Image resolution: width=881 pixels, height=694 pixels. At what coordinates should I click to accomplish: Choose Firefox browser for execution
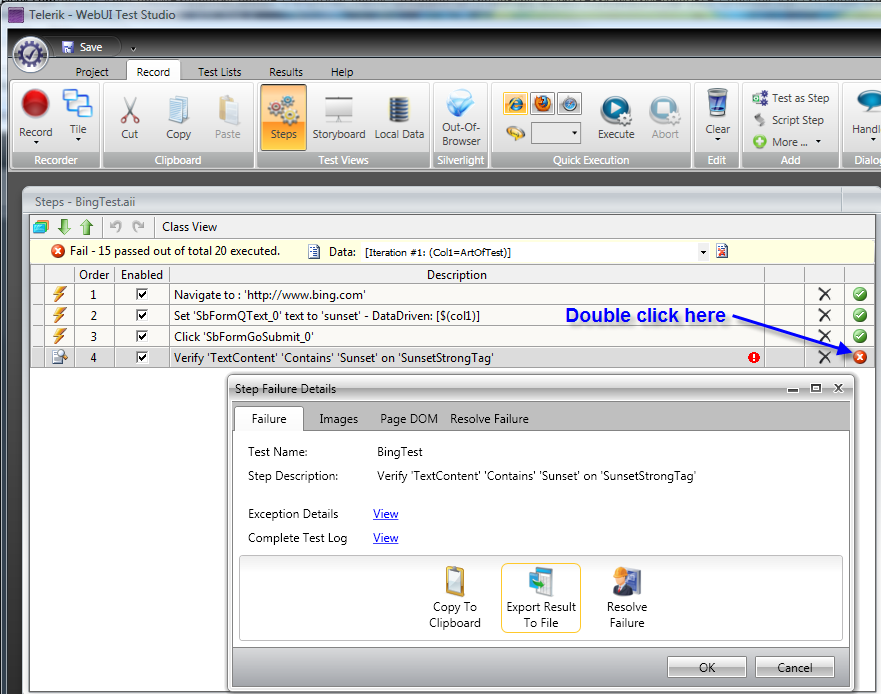pos(542,103)
